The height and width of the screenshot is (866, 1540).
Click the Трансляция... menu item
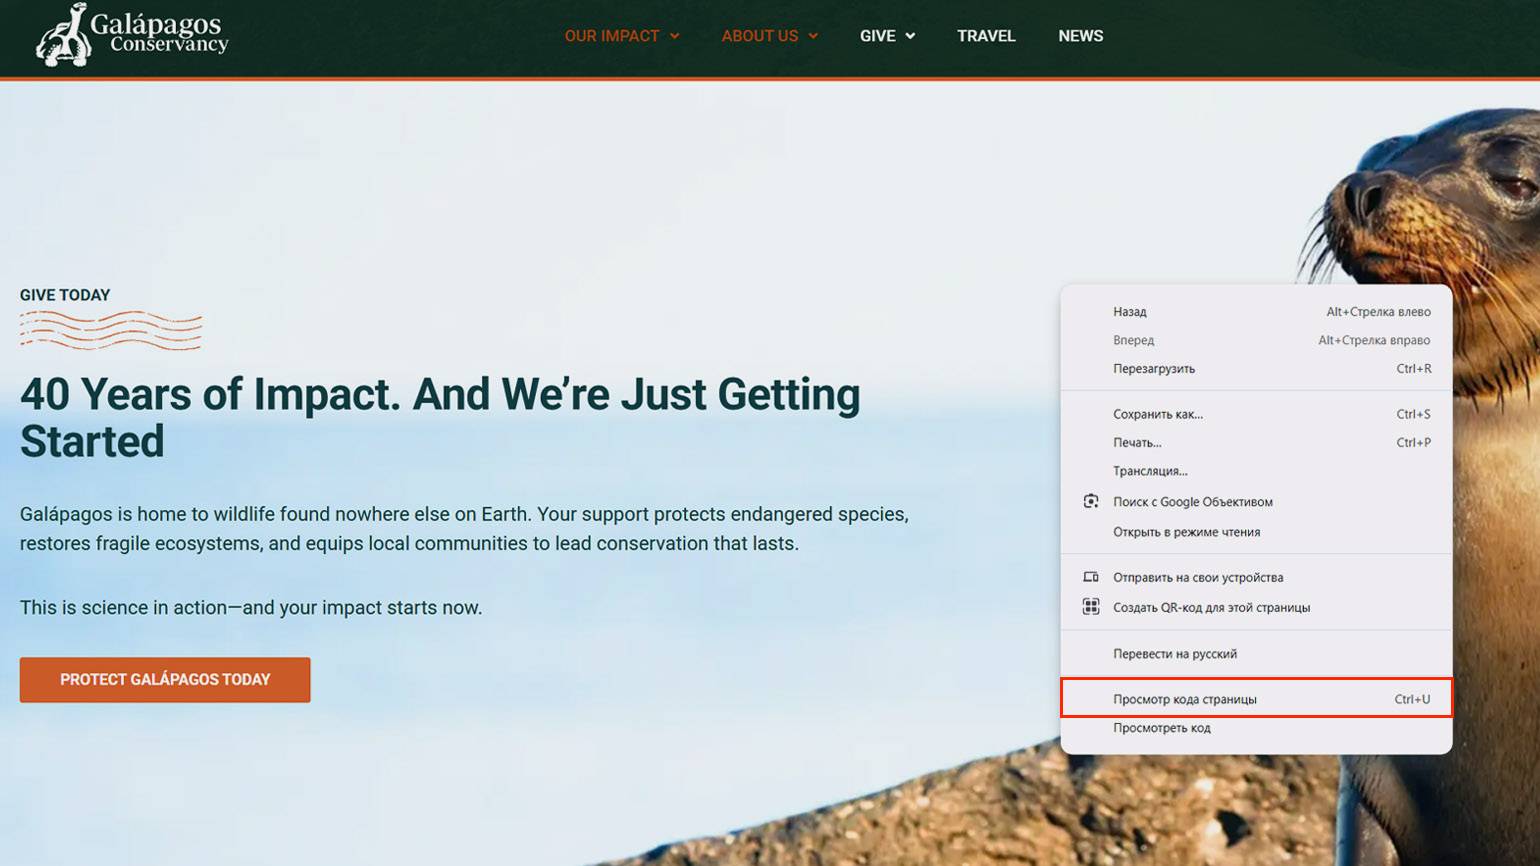(1150, 471)
